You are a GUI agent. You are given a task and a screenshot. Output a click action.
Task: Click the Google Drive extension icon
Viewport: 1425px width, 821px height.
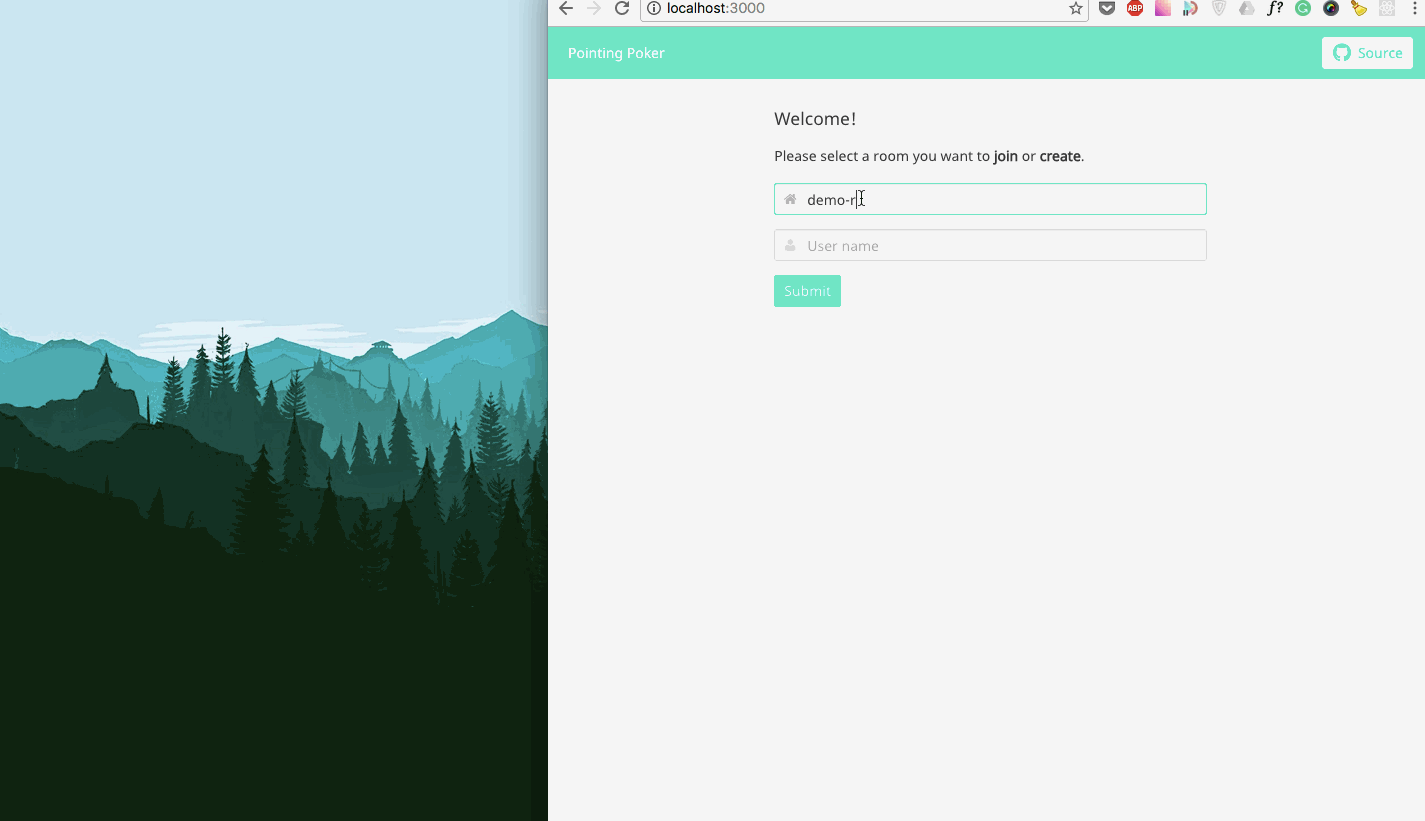[x=1247, y=9]
